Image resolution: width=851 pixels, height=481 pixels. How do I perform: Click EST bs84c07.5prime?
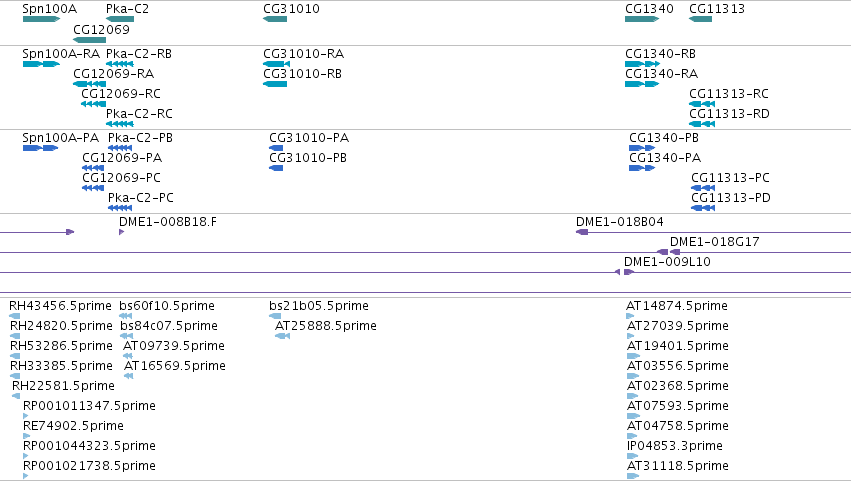click(169, 326)
